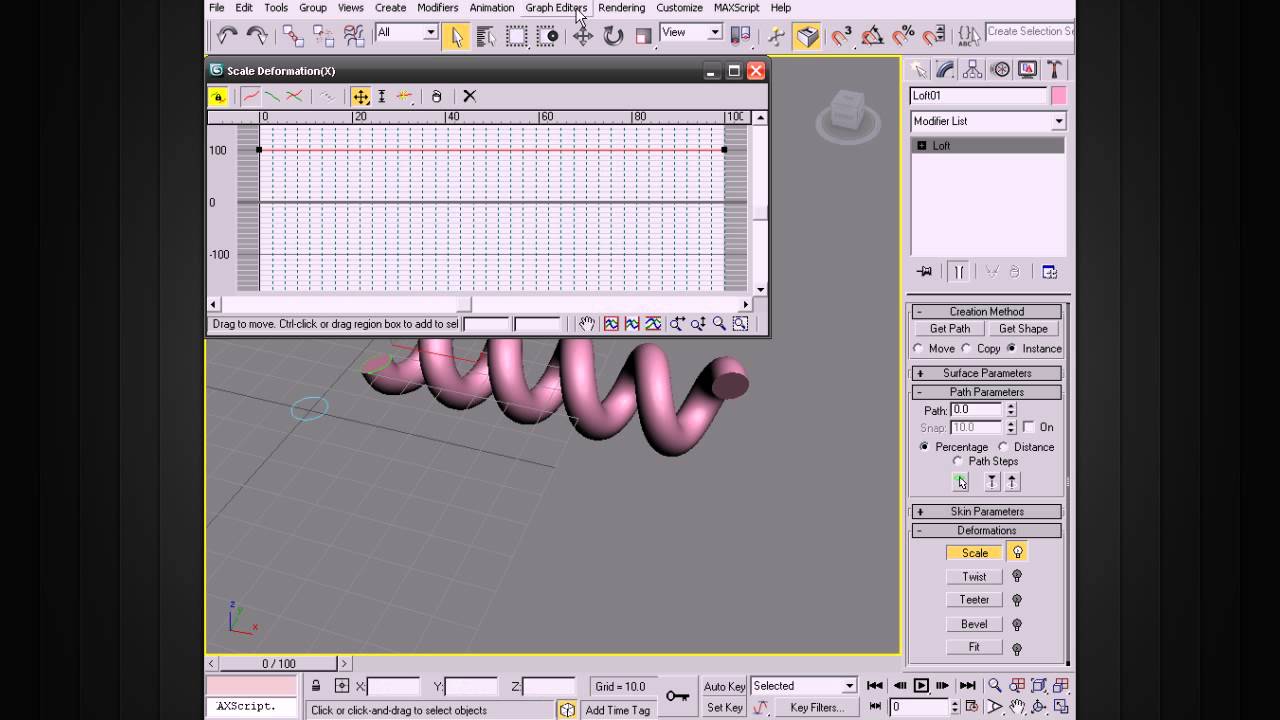
Task: Open the Graph Editors menu
Action: click(x=556, y=8)
